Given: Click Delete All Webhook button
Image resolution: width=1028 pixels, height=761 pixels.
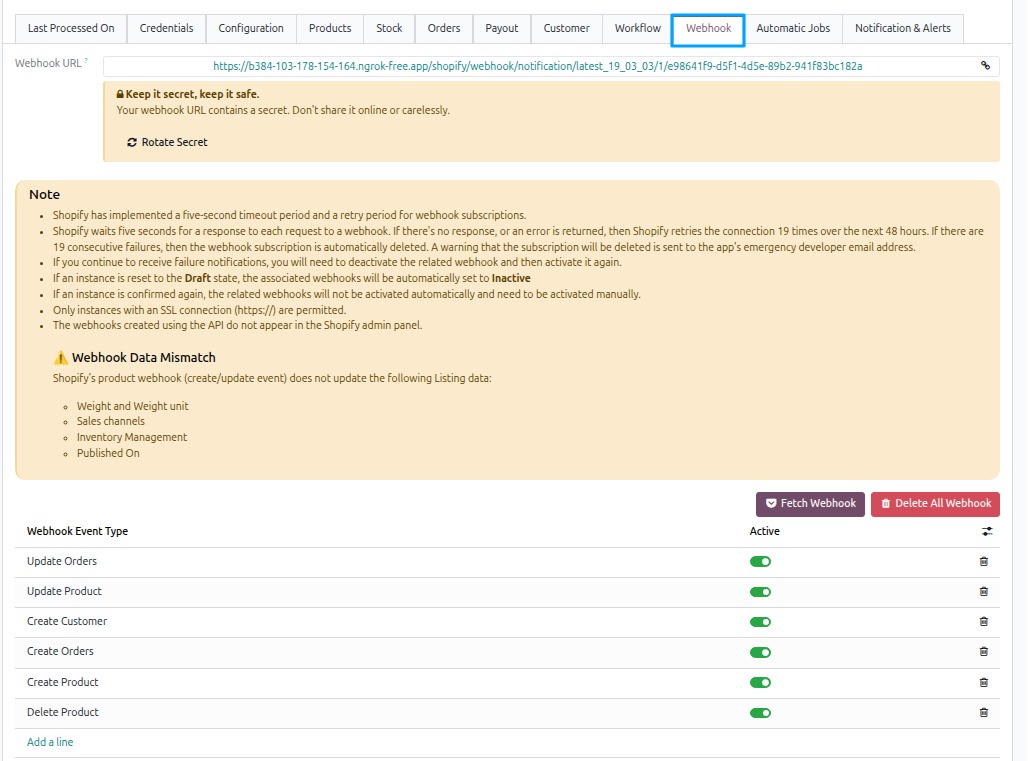Looking at the screenshot, I should point(936,504).
